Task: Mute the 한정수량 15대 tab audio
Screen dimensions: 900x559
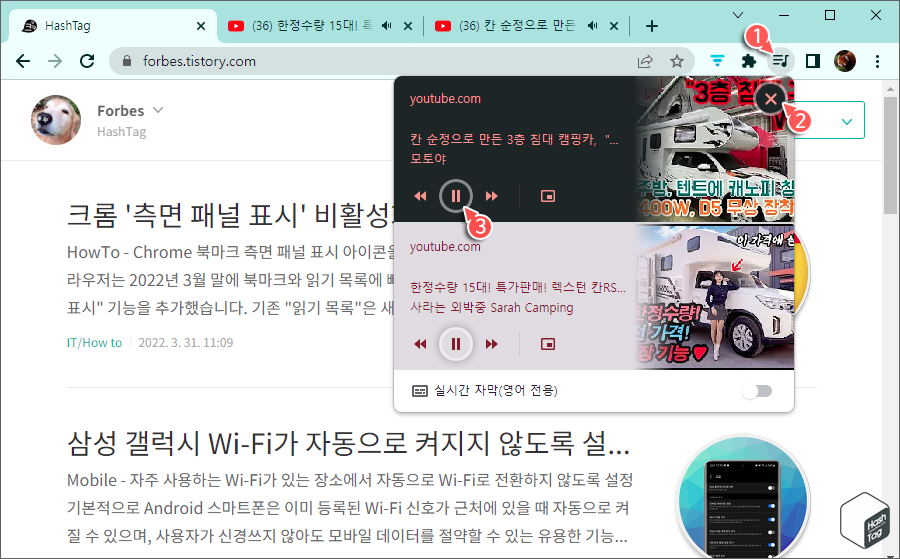Action: (387, 26)
